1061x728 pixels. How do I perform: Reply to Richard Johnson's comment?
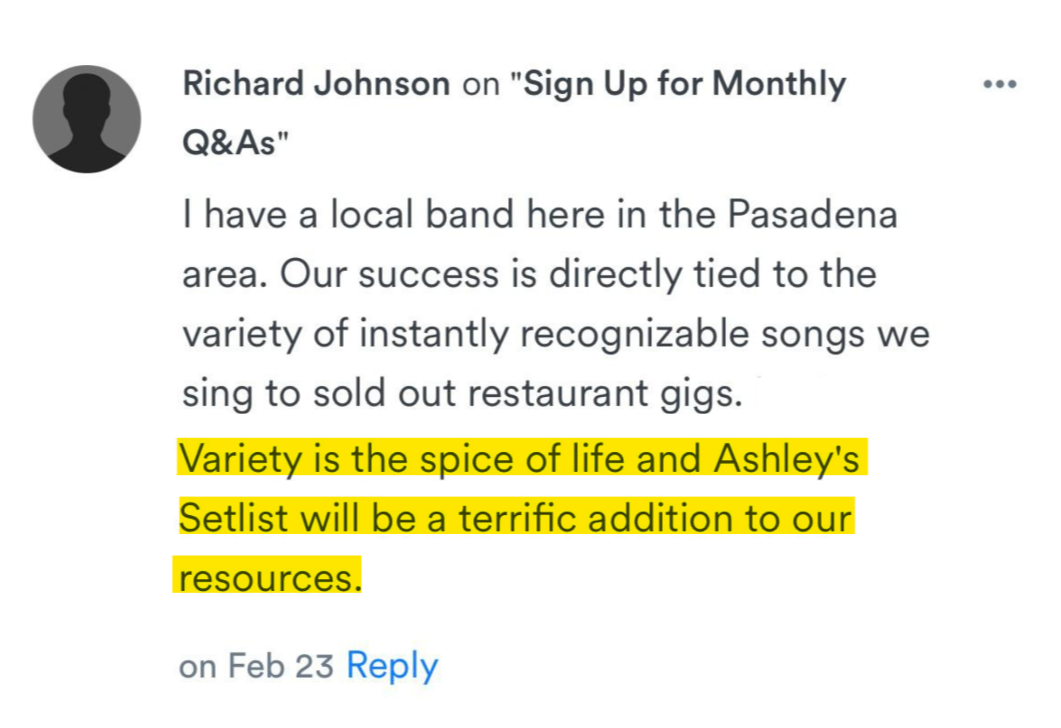(x=392, y=666)
